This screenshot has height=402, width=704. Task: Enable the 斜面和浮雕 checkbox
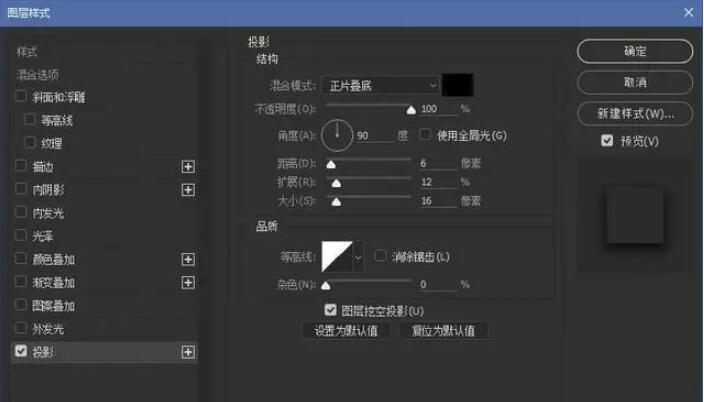tap(21, 96)
